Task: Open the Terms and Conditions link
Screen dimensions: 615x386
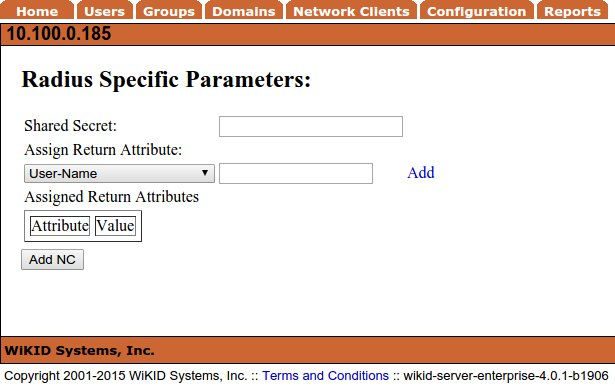Action: (x=326, y=376)
